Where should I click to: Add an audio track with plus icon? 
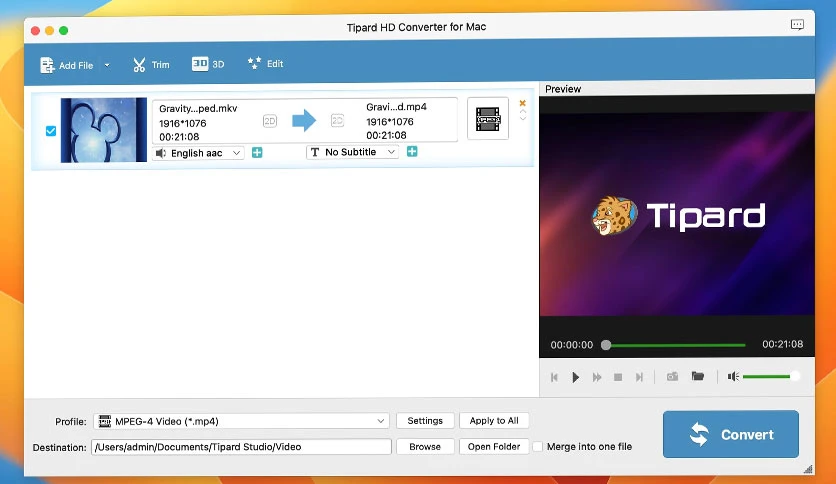(257, 152)
